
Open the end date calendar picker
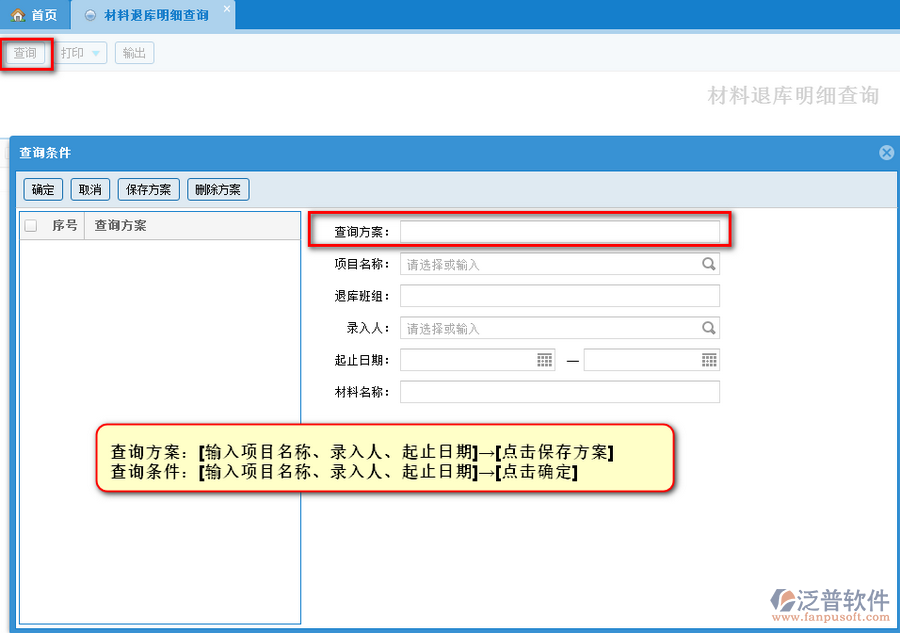(709, 360)
